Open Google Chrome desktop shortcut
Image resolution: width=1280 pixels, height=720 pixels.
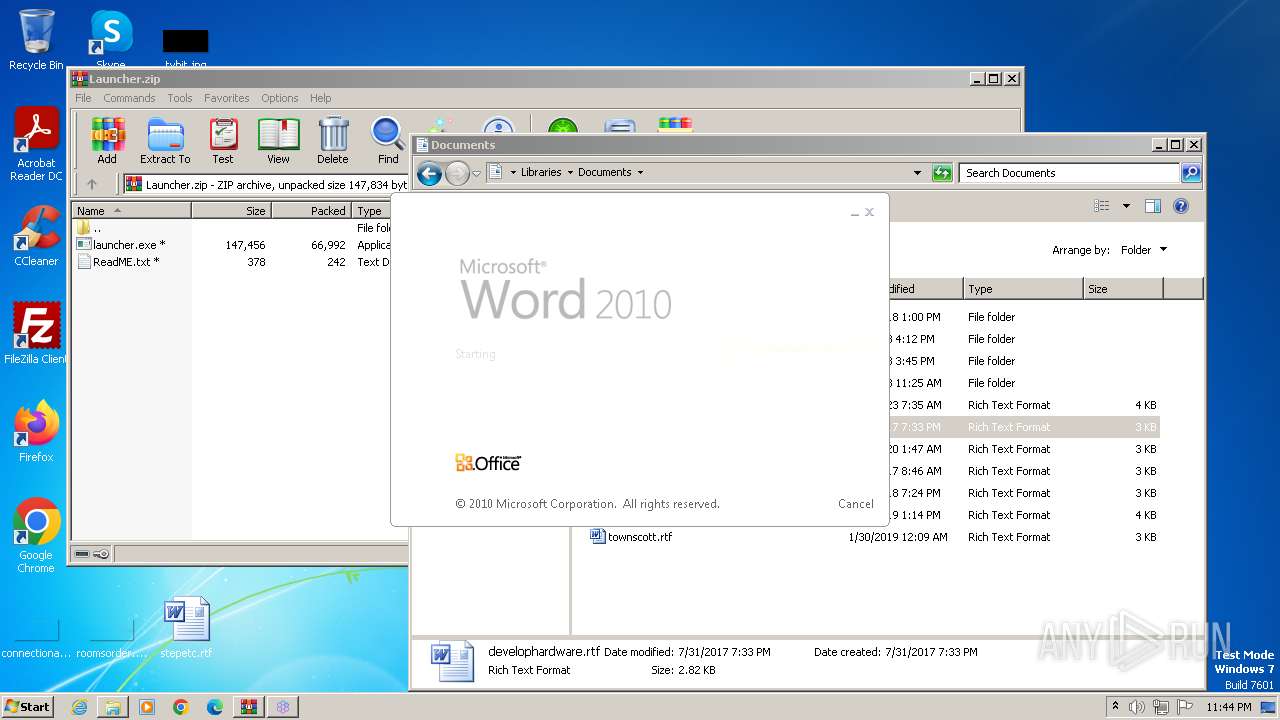36,536
